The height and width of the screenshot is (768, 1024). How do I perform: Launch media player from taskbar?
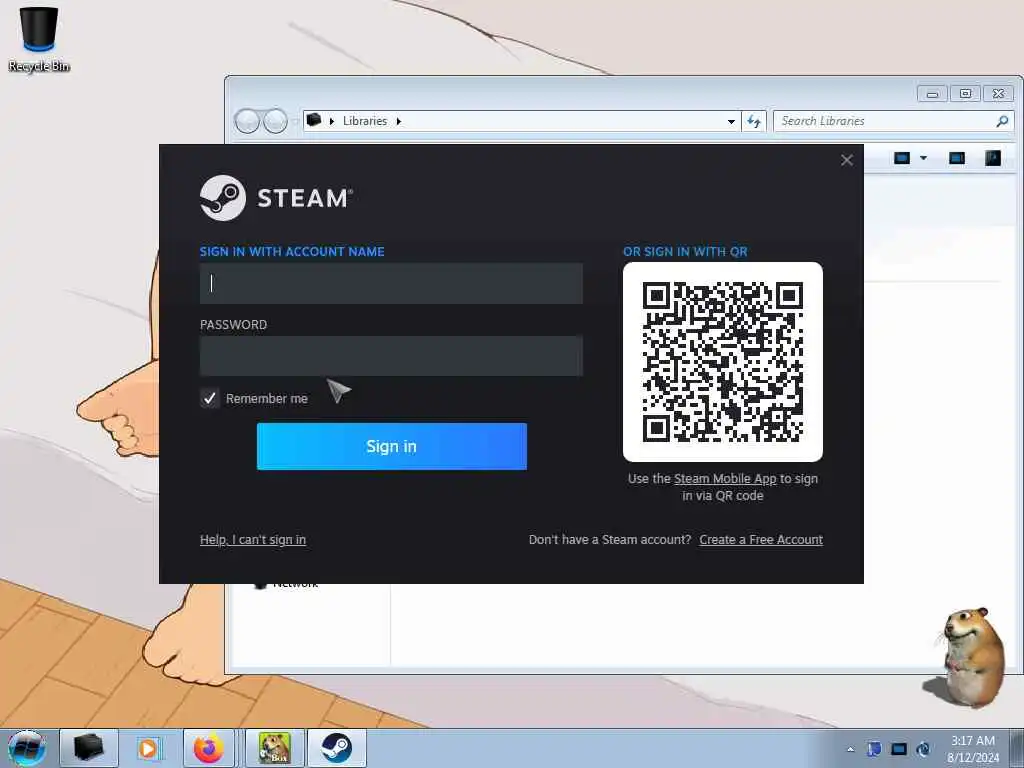pos(148,748)
